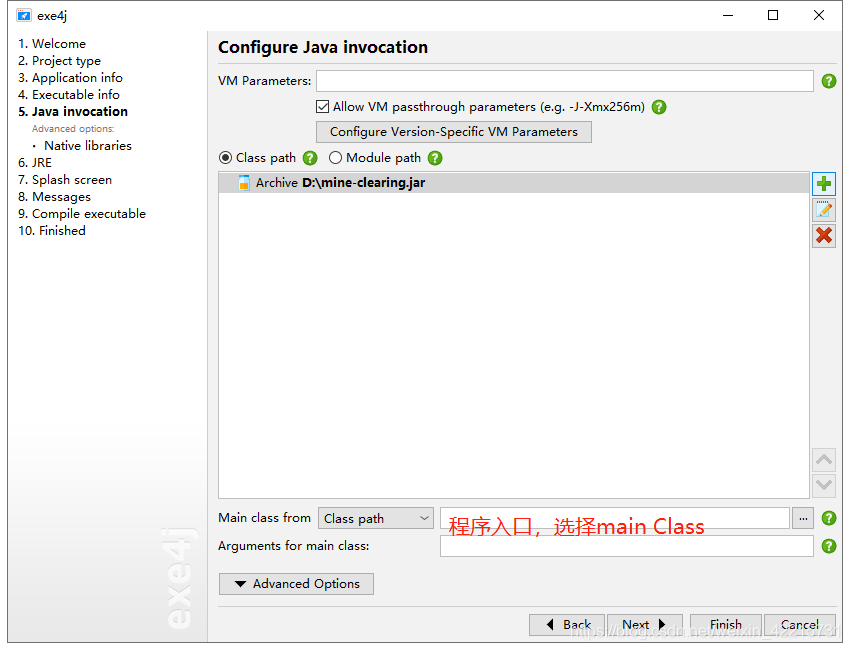Open help for Class path option

tap(310, 158)
